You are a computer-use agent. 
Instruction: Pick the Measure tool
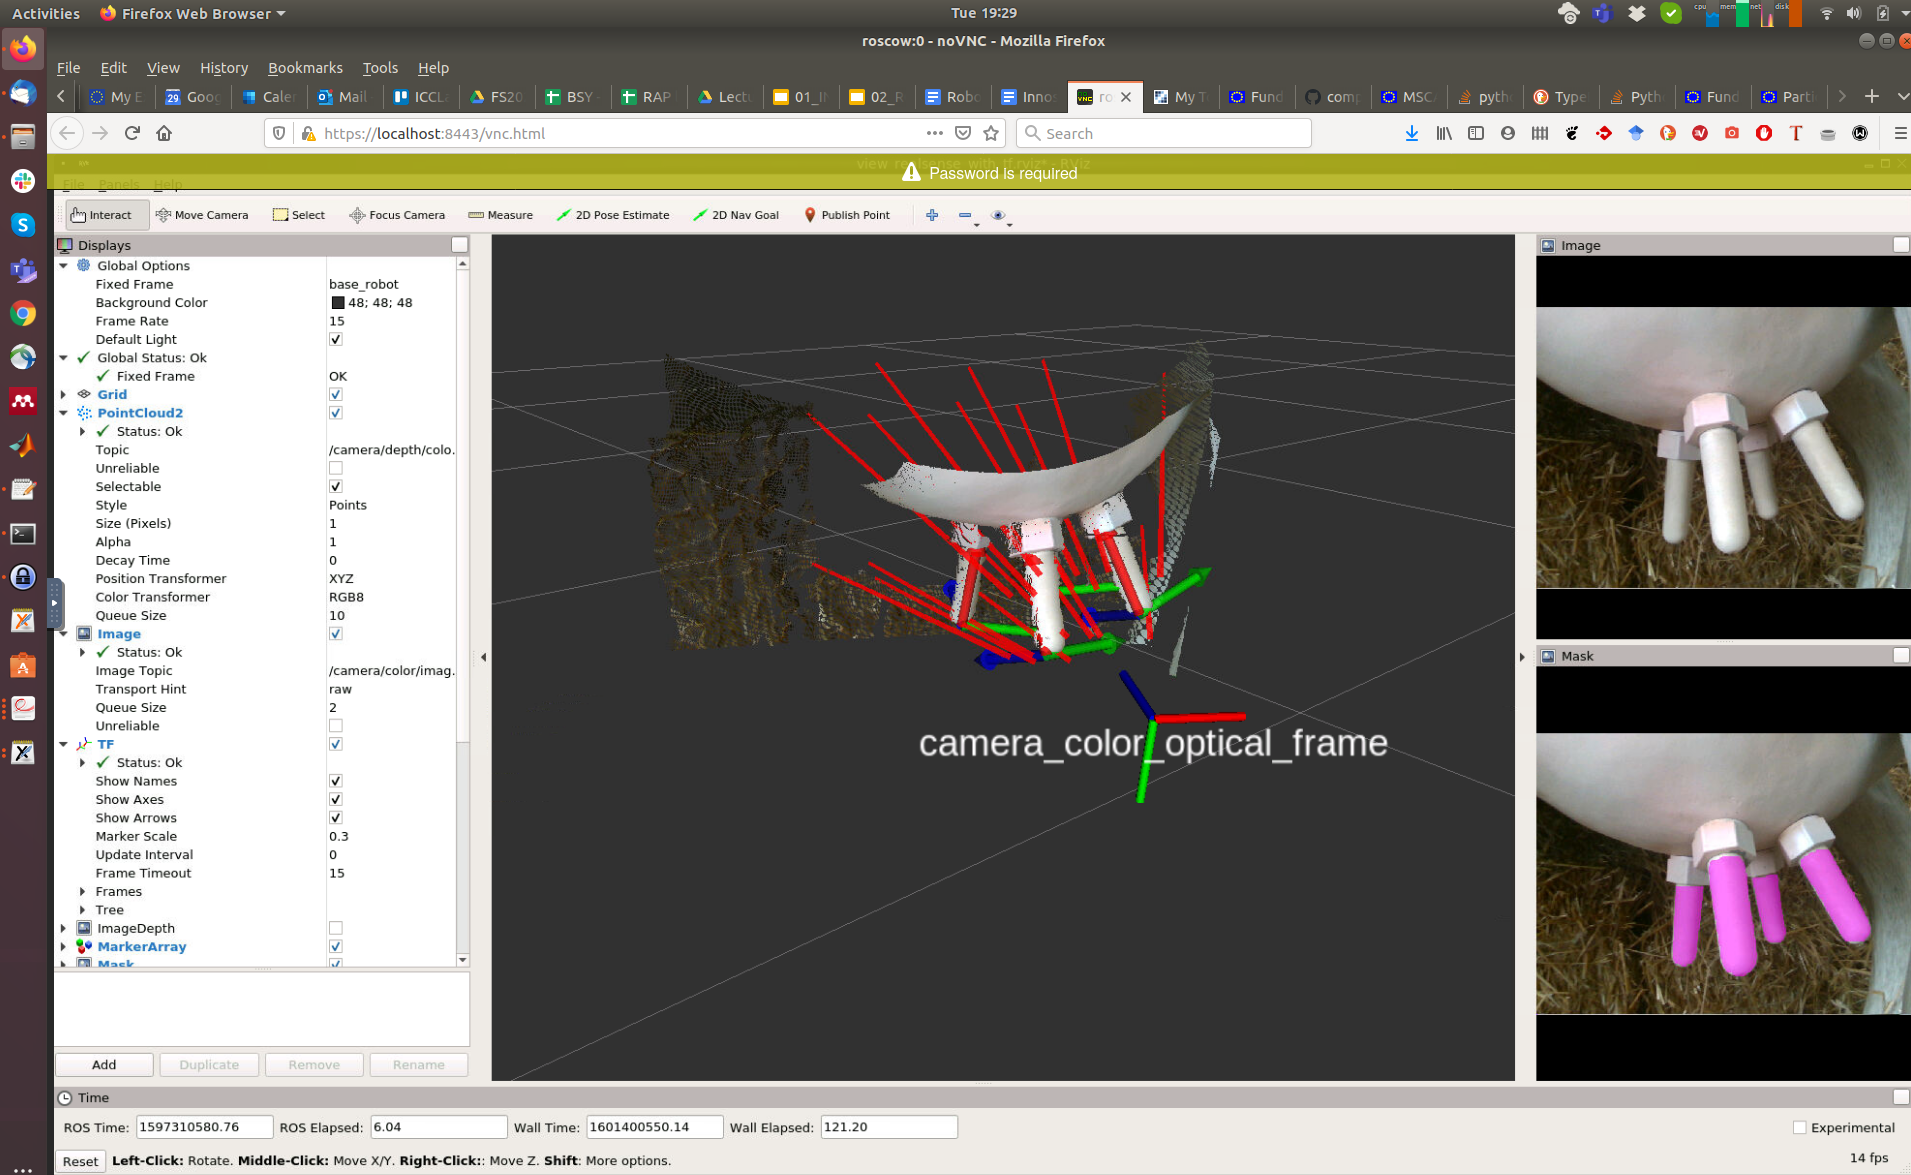coord(500,215)
